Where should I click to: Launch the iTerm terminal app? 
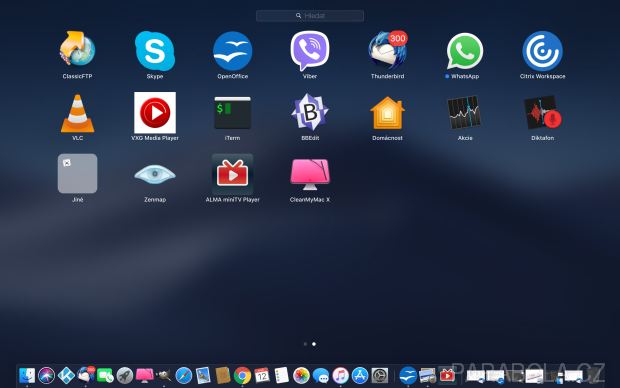click(x=232, y=113)
